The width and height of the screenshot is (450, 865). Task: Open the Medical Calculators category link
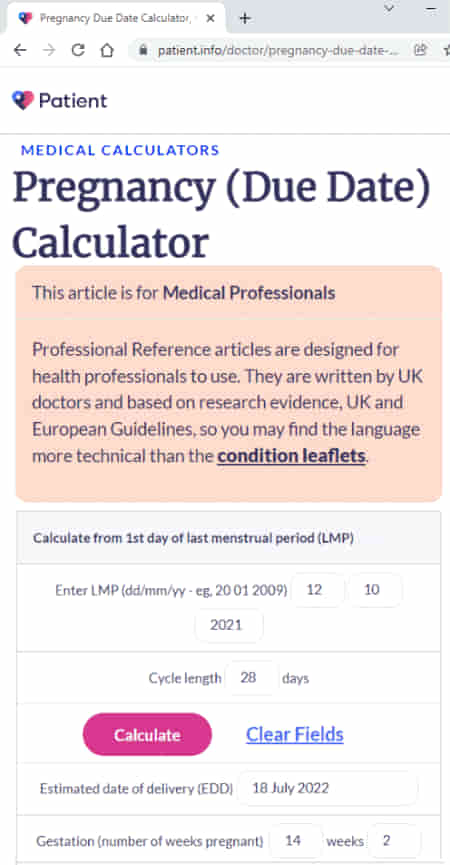coord(120,150)
